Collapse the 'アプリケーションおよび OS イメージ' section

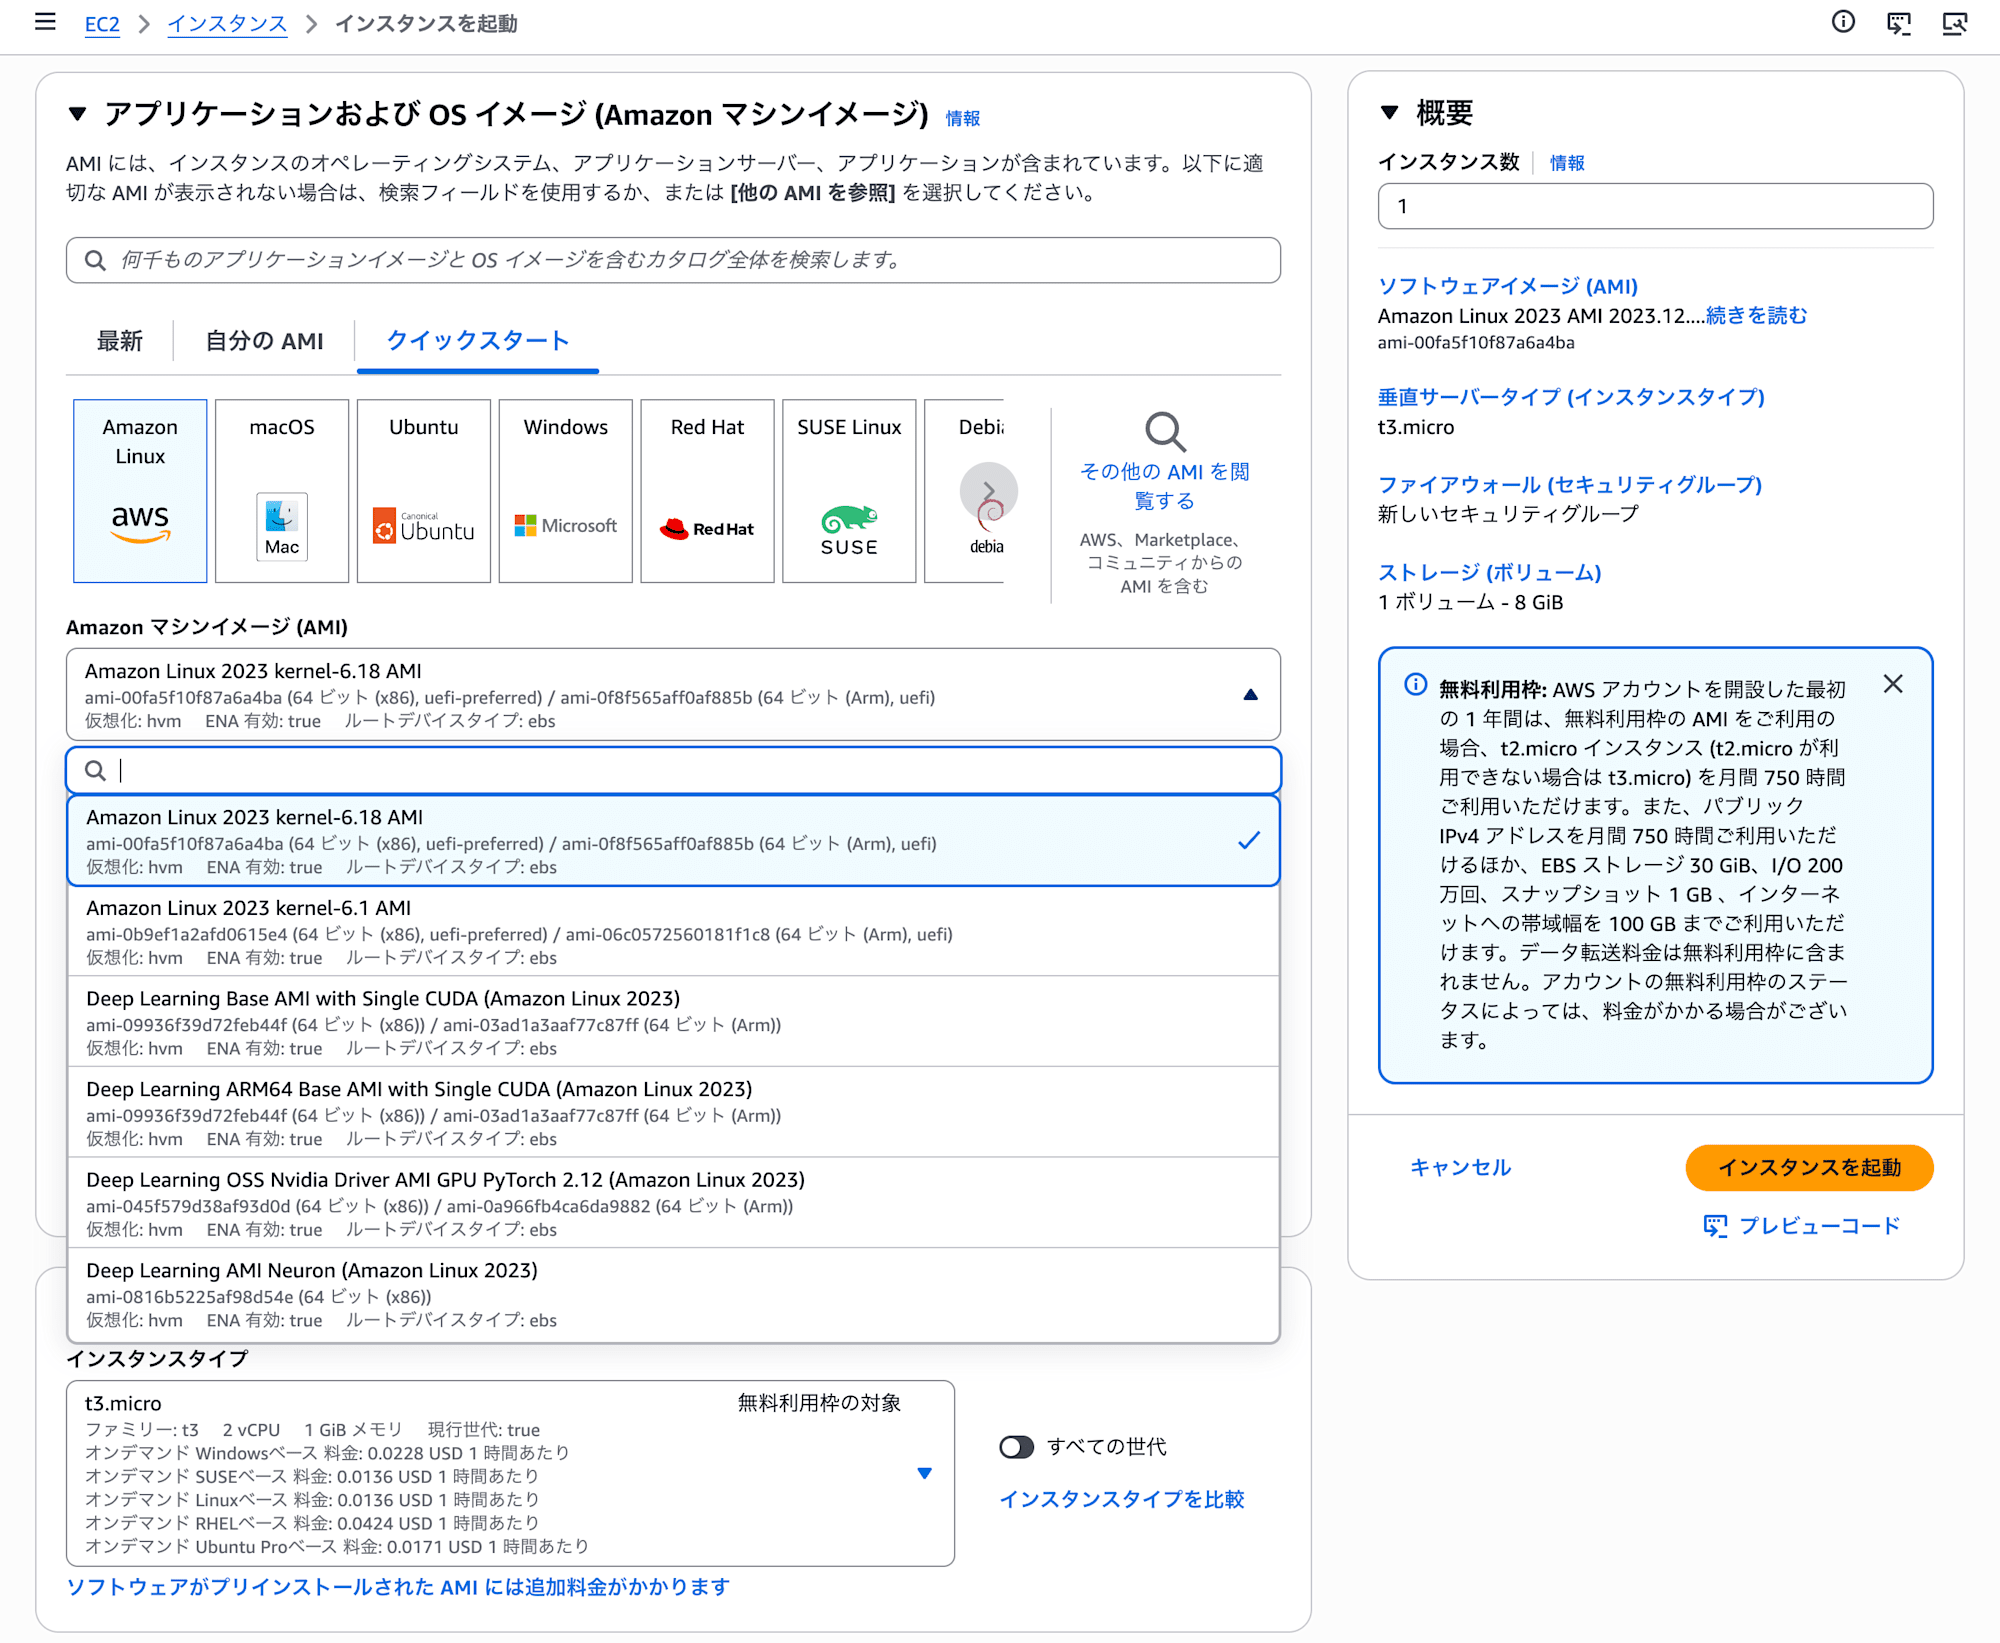pos(77,114)
